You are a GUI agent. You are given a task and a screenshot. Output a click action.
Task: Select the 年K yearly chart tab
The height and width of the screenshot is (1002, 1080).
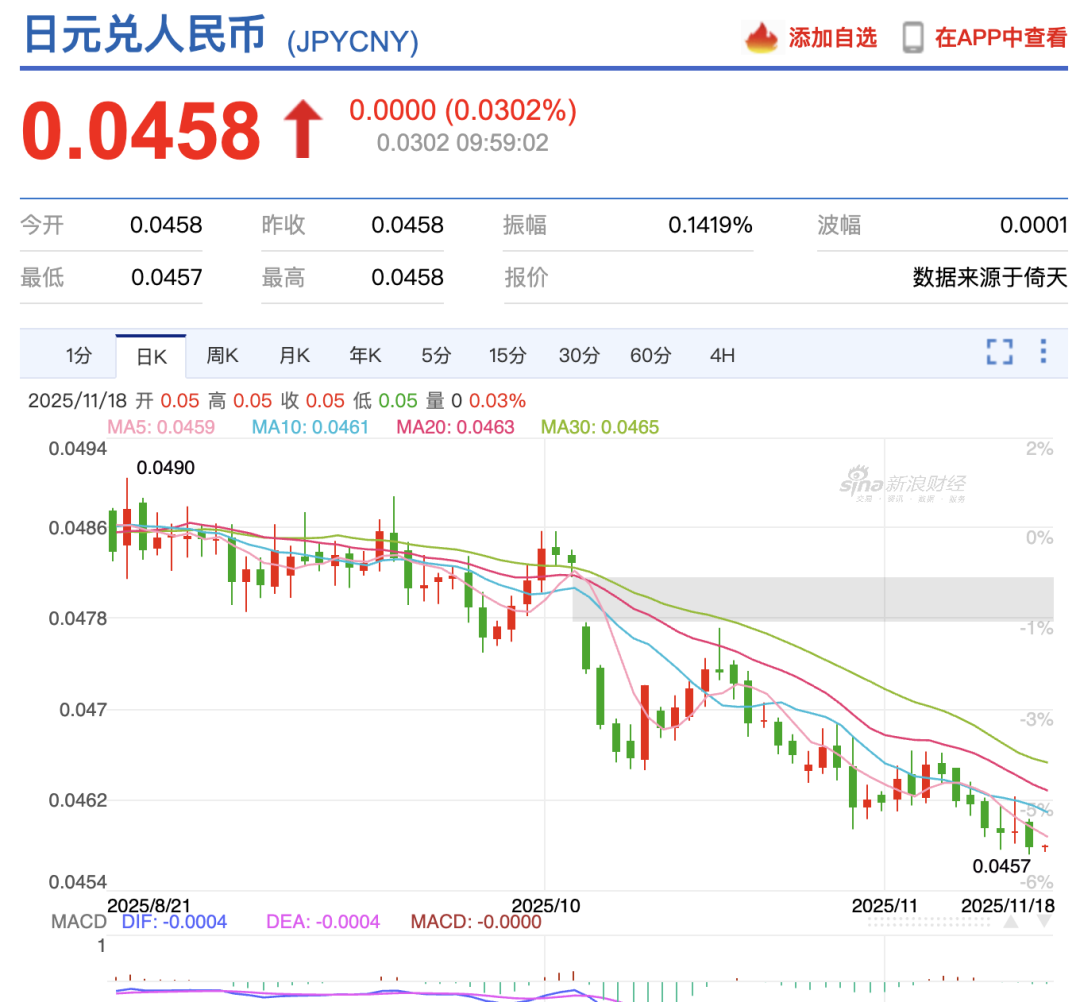point(364,355)
